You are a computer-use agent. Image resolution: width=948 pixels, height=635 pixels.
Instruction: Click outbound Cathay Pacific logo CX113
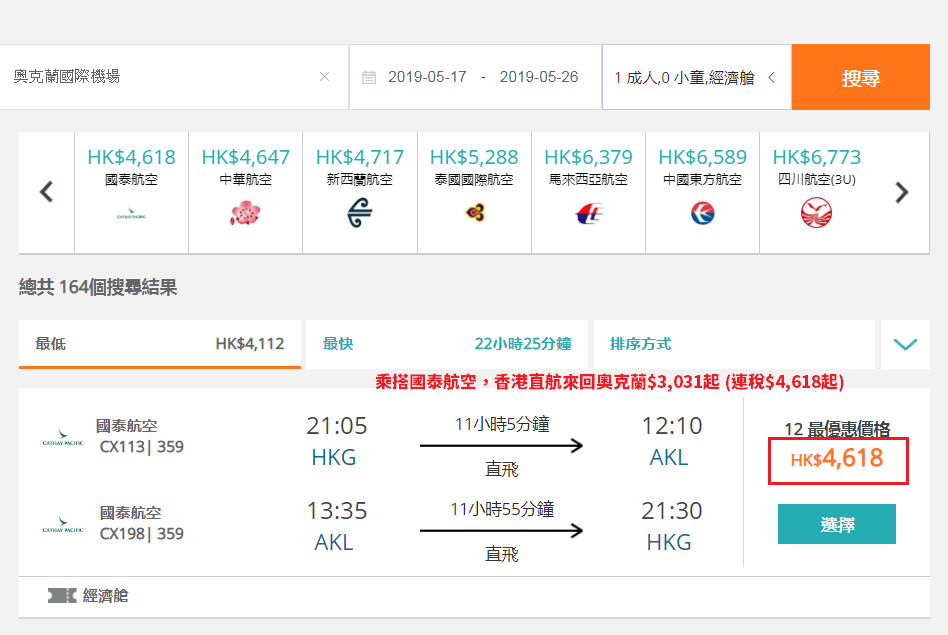pyautogui.click(x=63, y=438)
